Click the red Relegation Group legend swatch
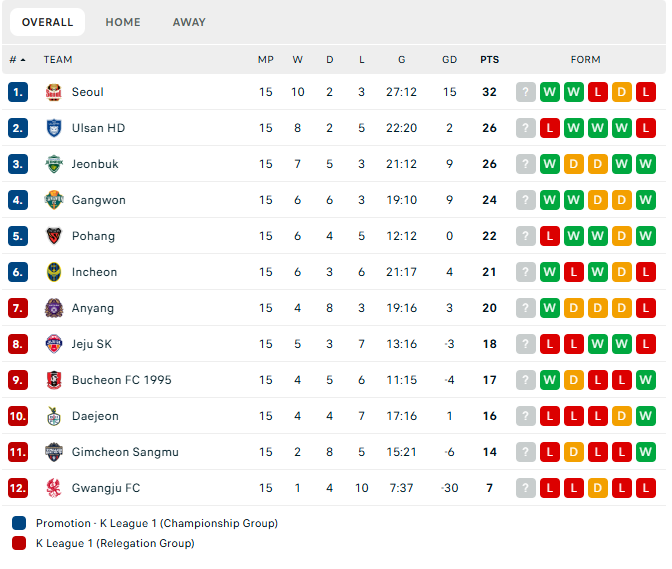 (x=19, y=543)
